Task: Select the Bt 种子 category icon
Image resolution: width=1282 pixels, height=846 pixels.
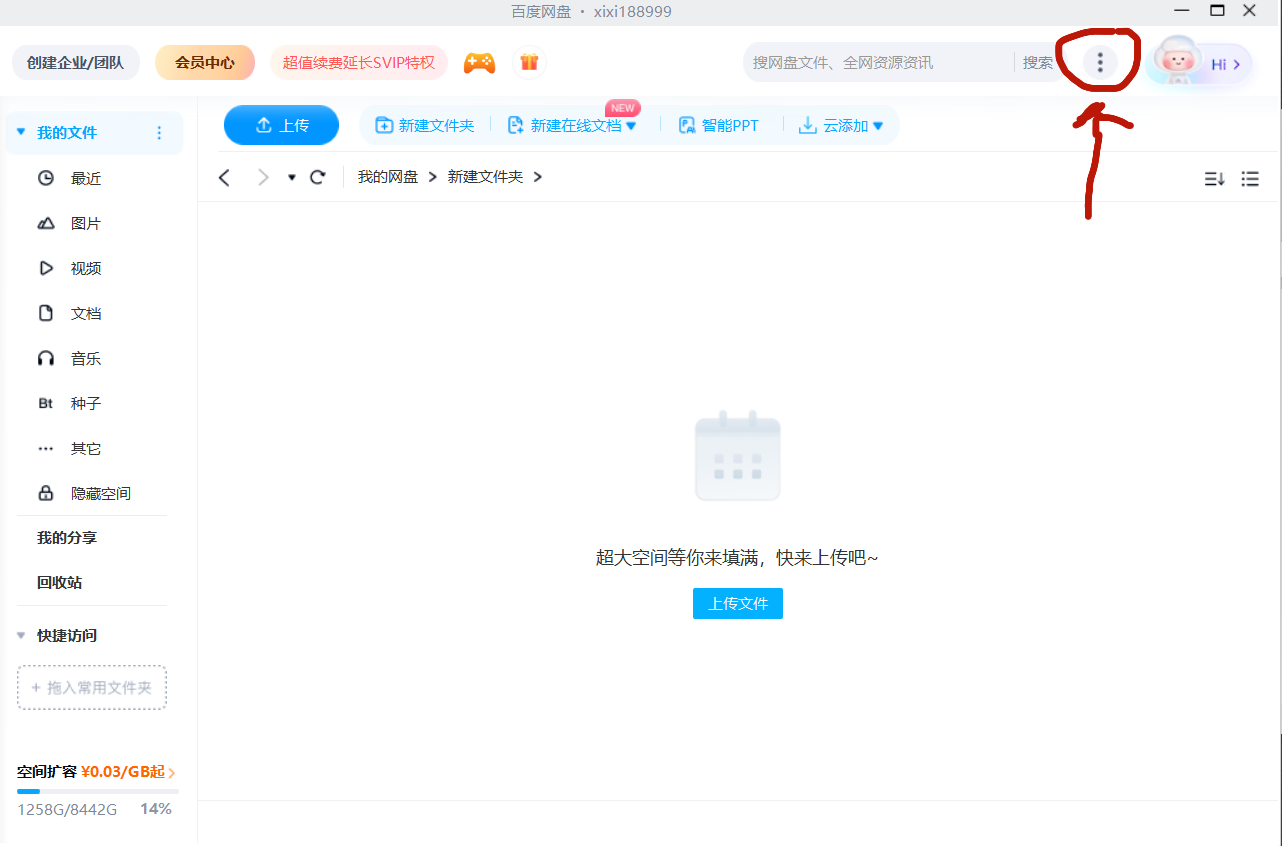Action: click(45, 403)
